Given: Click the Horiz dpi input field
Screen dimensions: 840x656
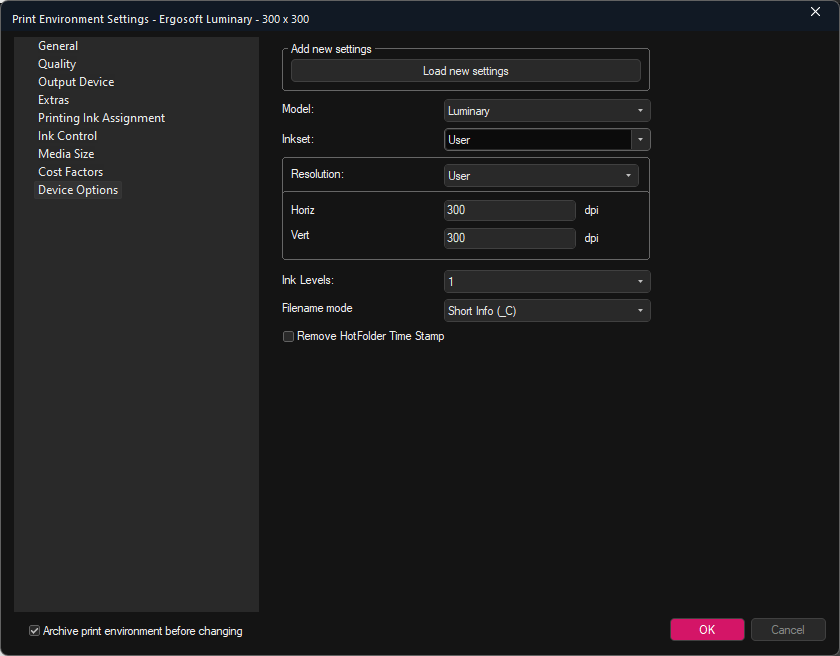Looking at the screenshot, I should tap(509, 210).
